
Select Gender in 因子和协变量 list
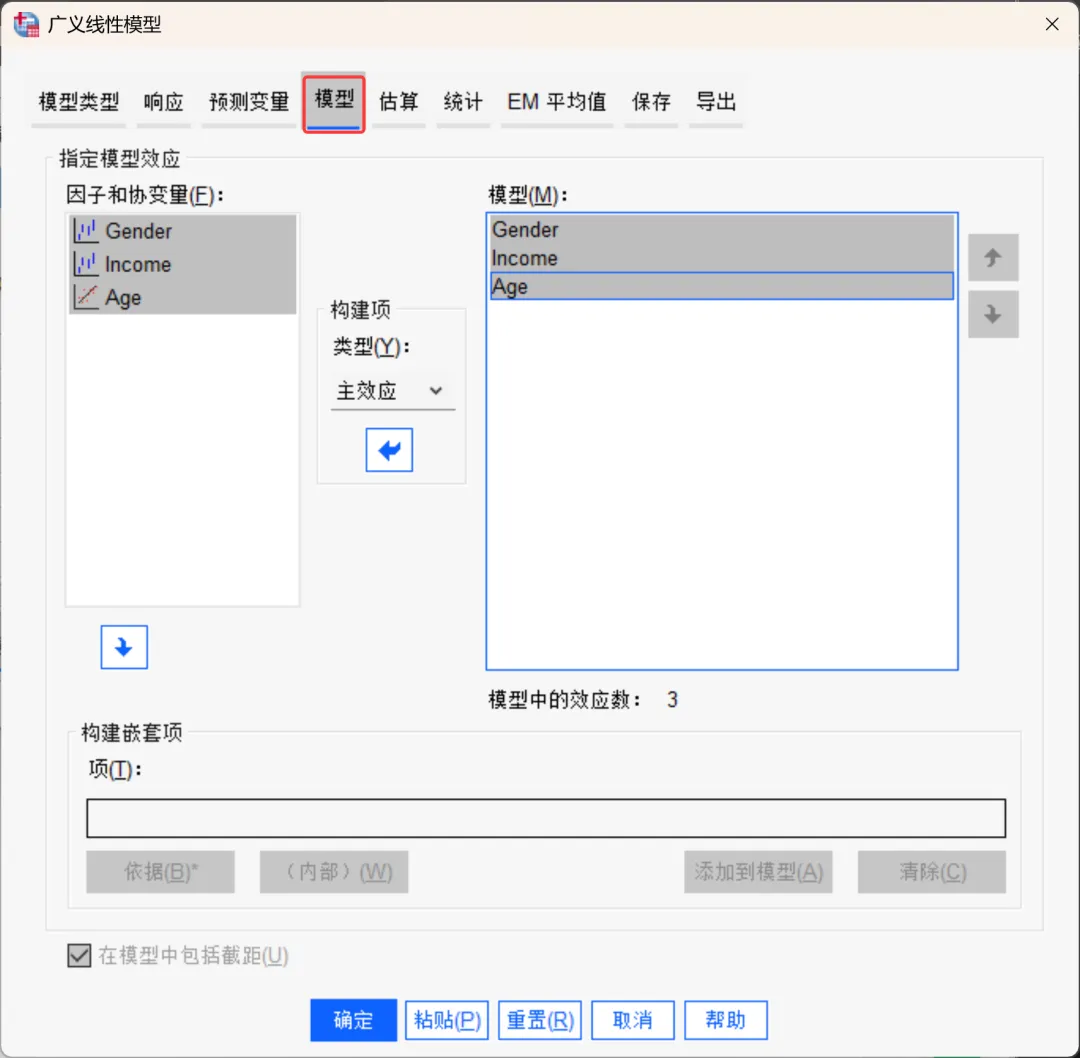(x=183, y=231)
